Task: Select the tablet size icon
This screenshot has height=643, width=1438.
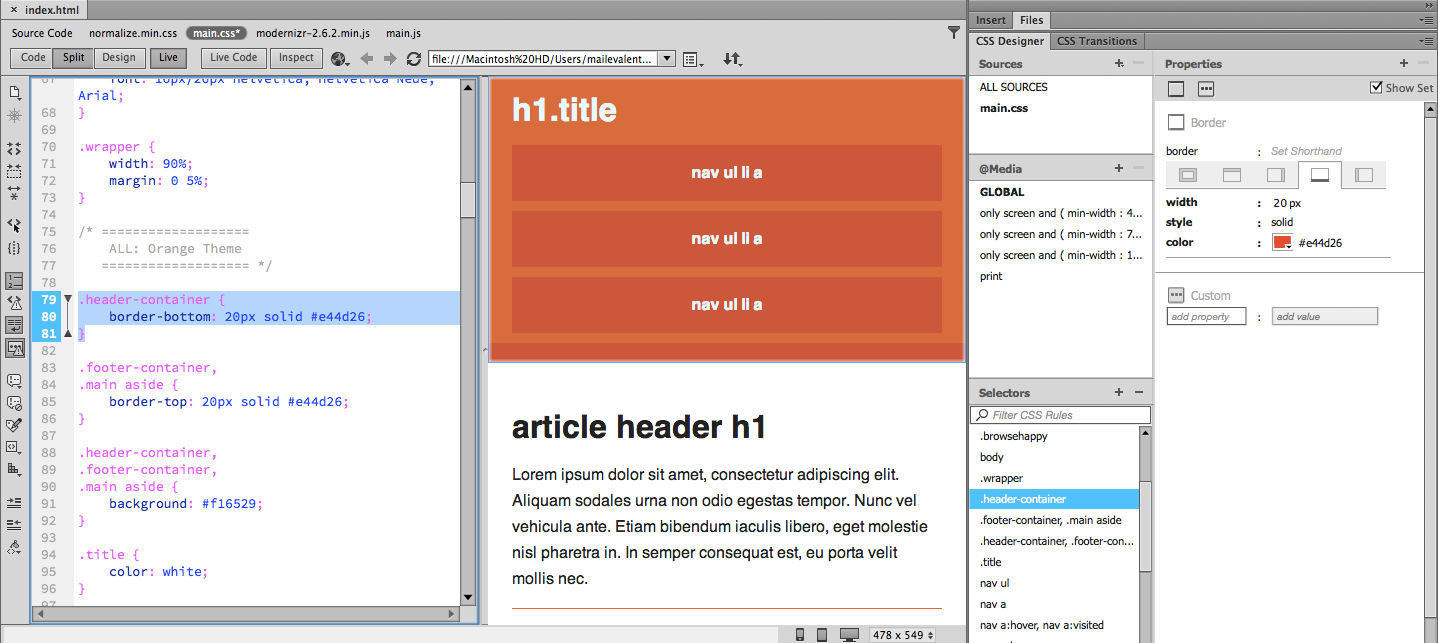Action: [821, 634]
